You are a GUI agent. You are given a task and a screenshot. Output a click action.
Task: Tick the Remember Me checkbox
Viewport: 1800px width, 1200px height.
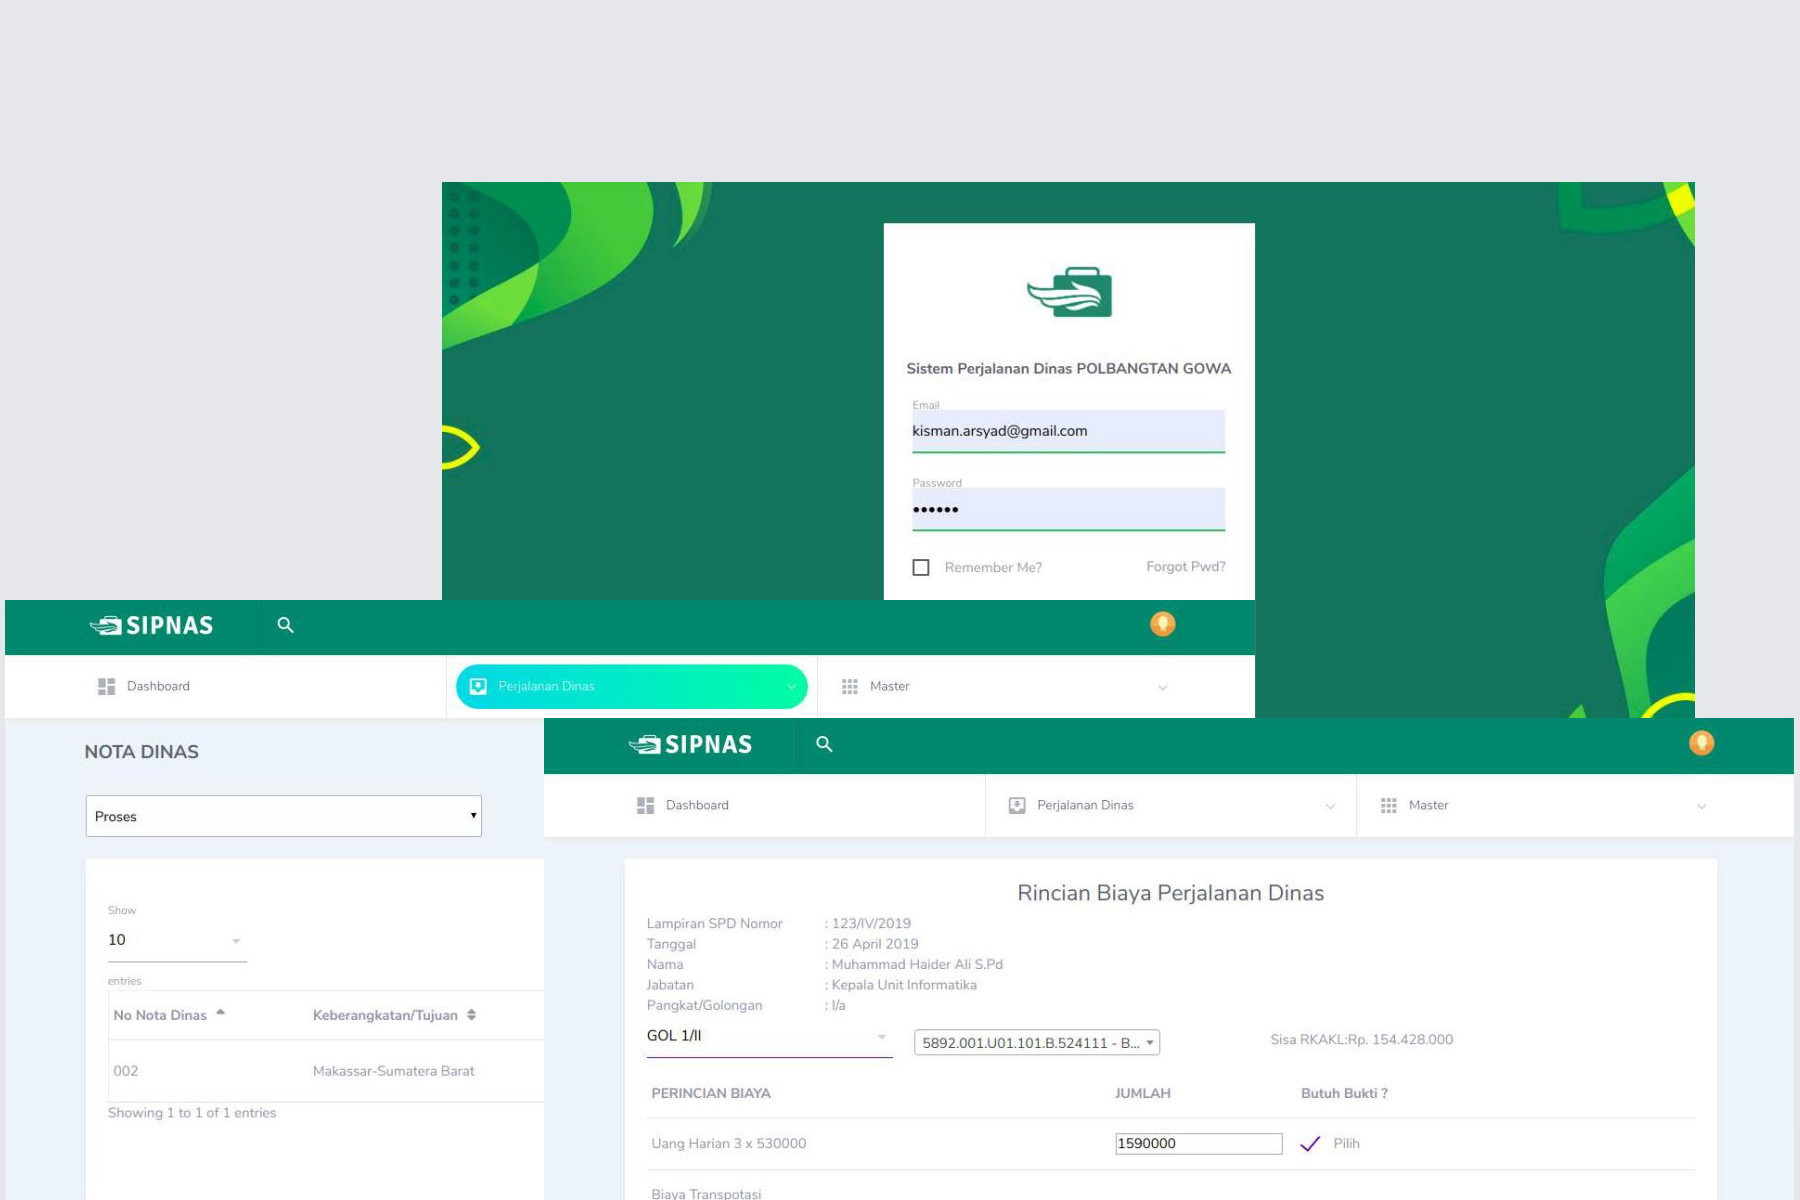pos(921,567)
